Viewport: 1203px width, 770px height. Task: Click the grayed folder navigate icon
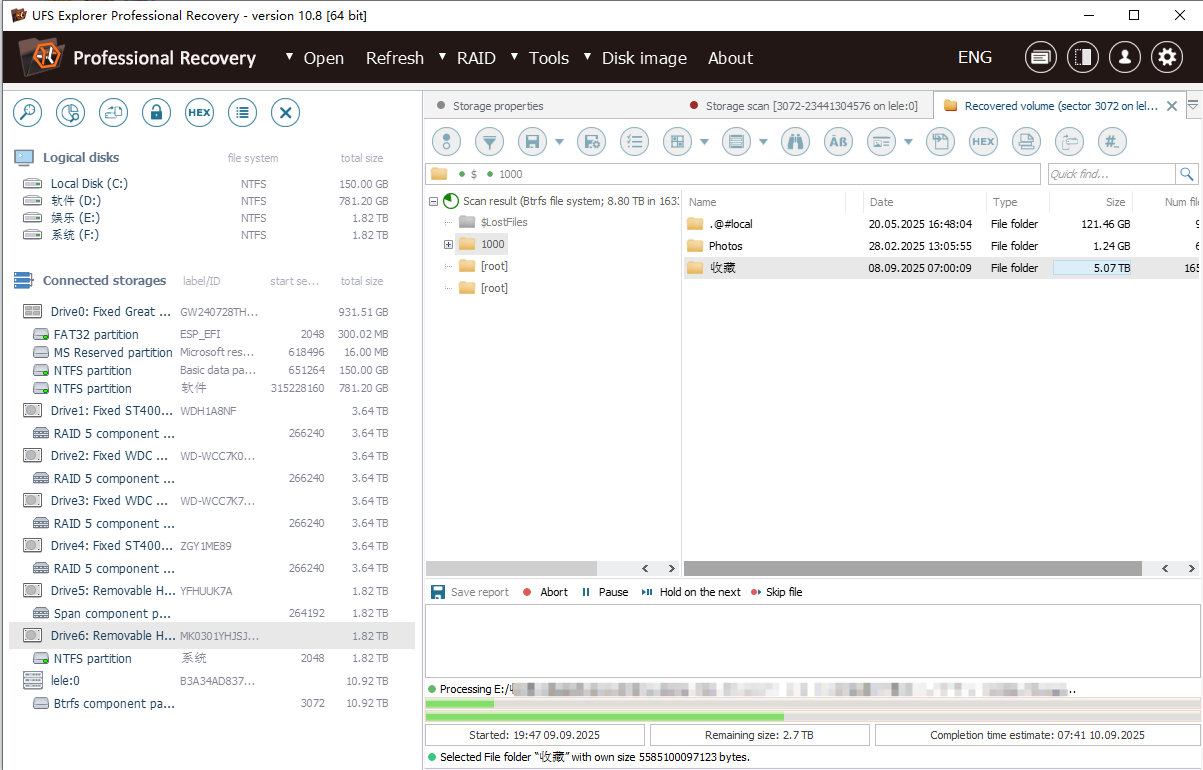[x=1070, y=142]
